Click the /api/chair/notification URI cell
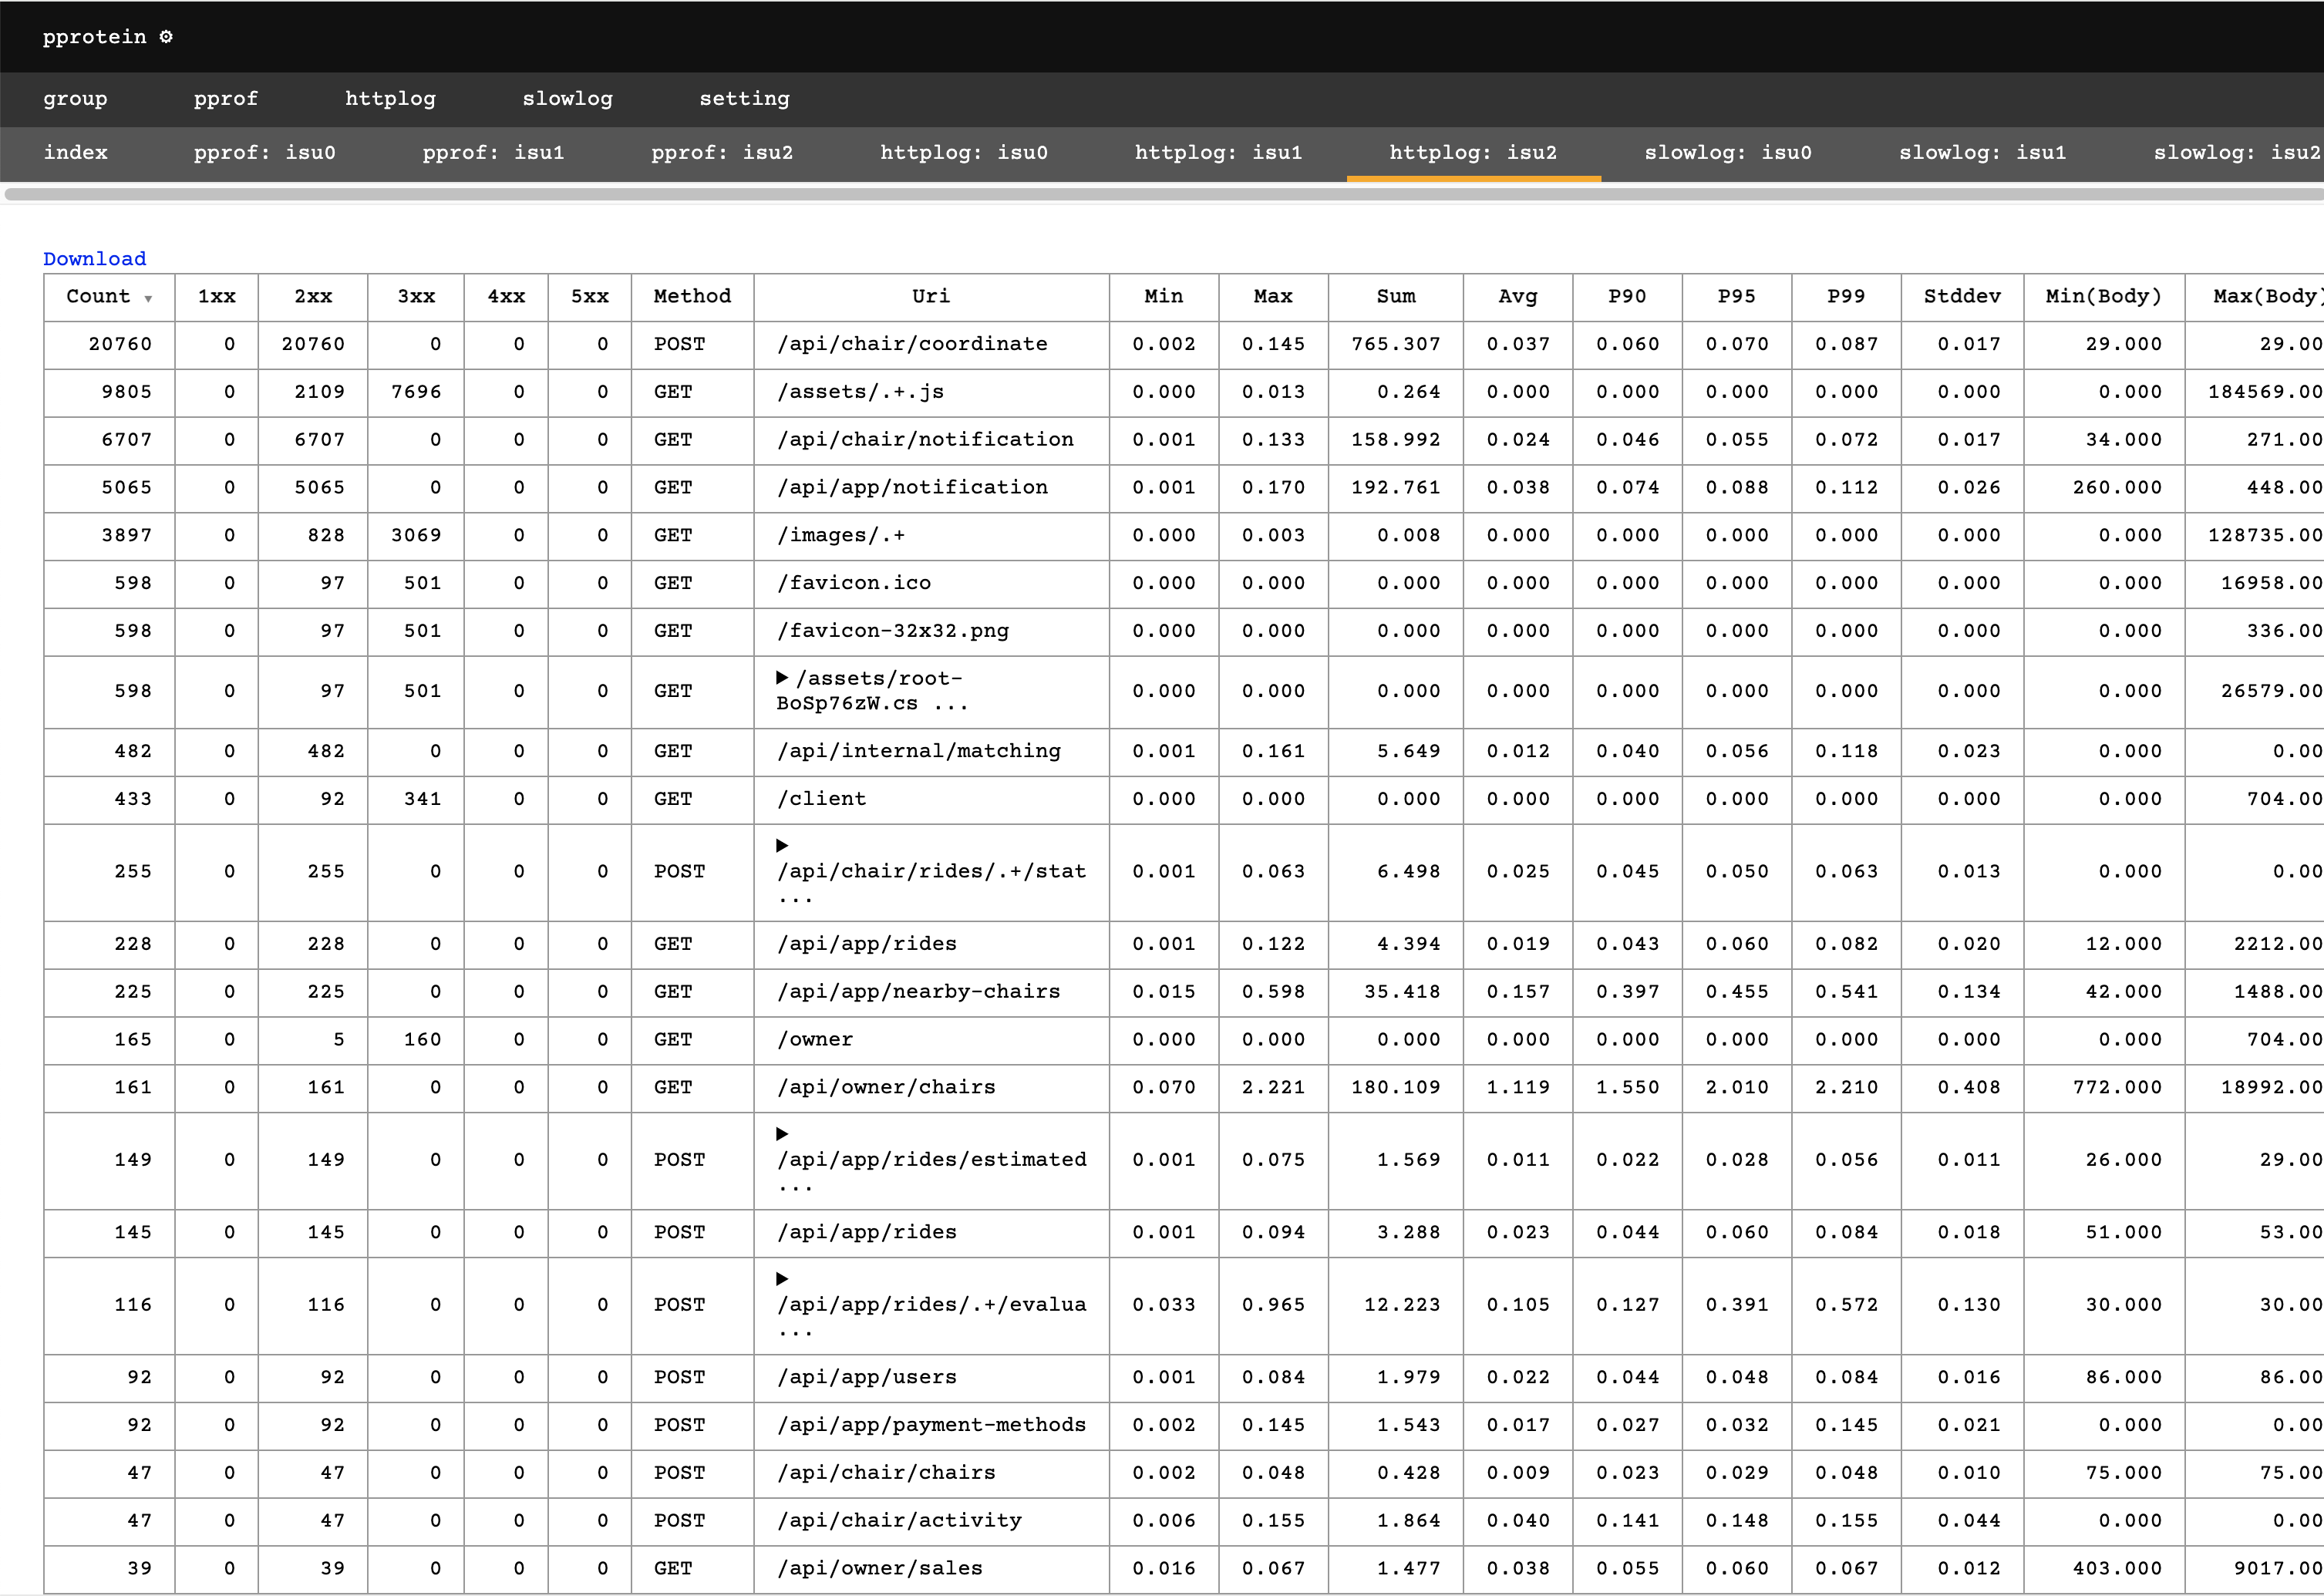 coord(931,441)
